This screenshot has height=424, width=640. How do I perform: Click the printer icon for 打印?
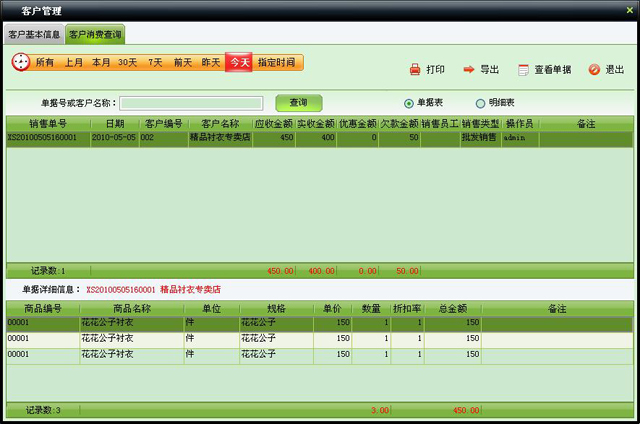(415, 70)
